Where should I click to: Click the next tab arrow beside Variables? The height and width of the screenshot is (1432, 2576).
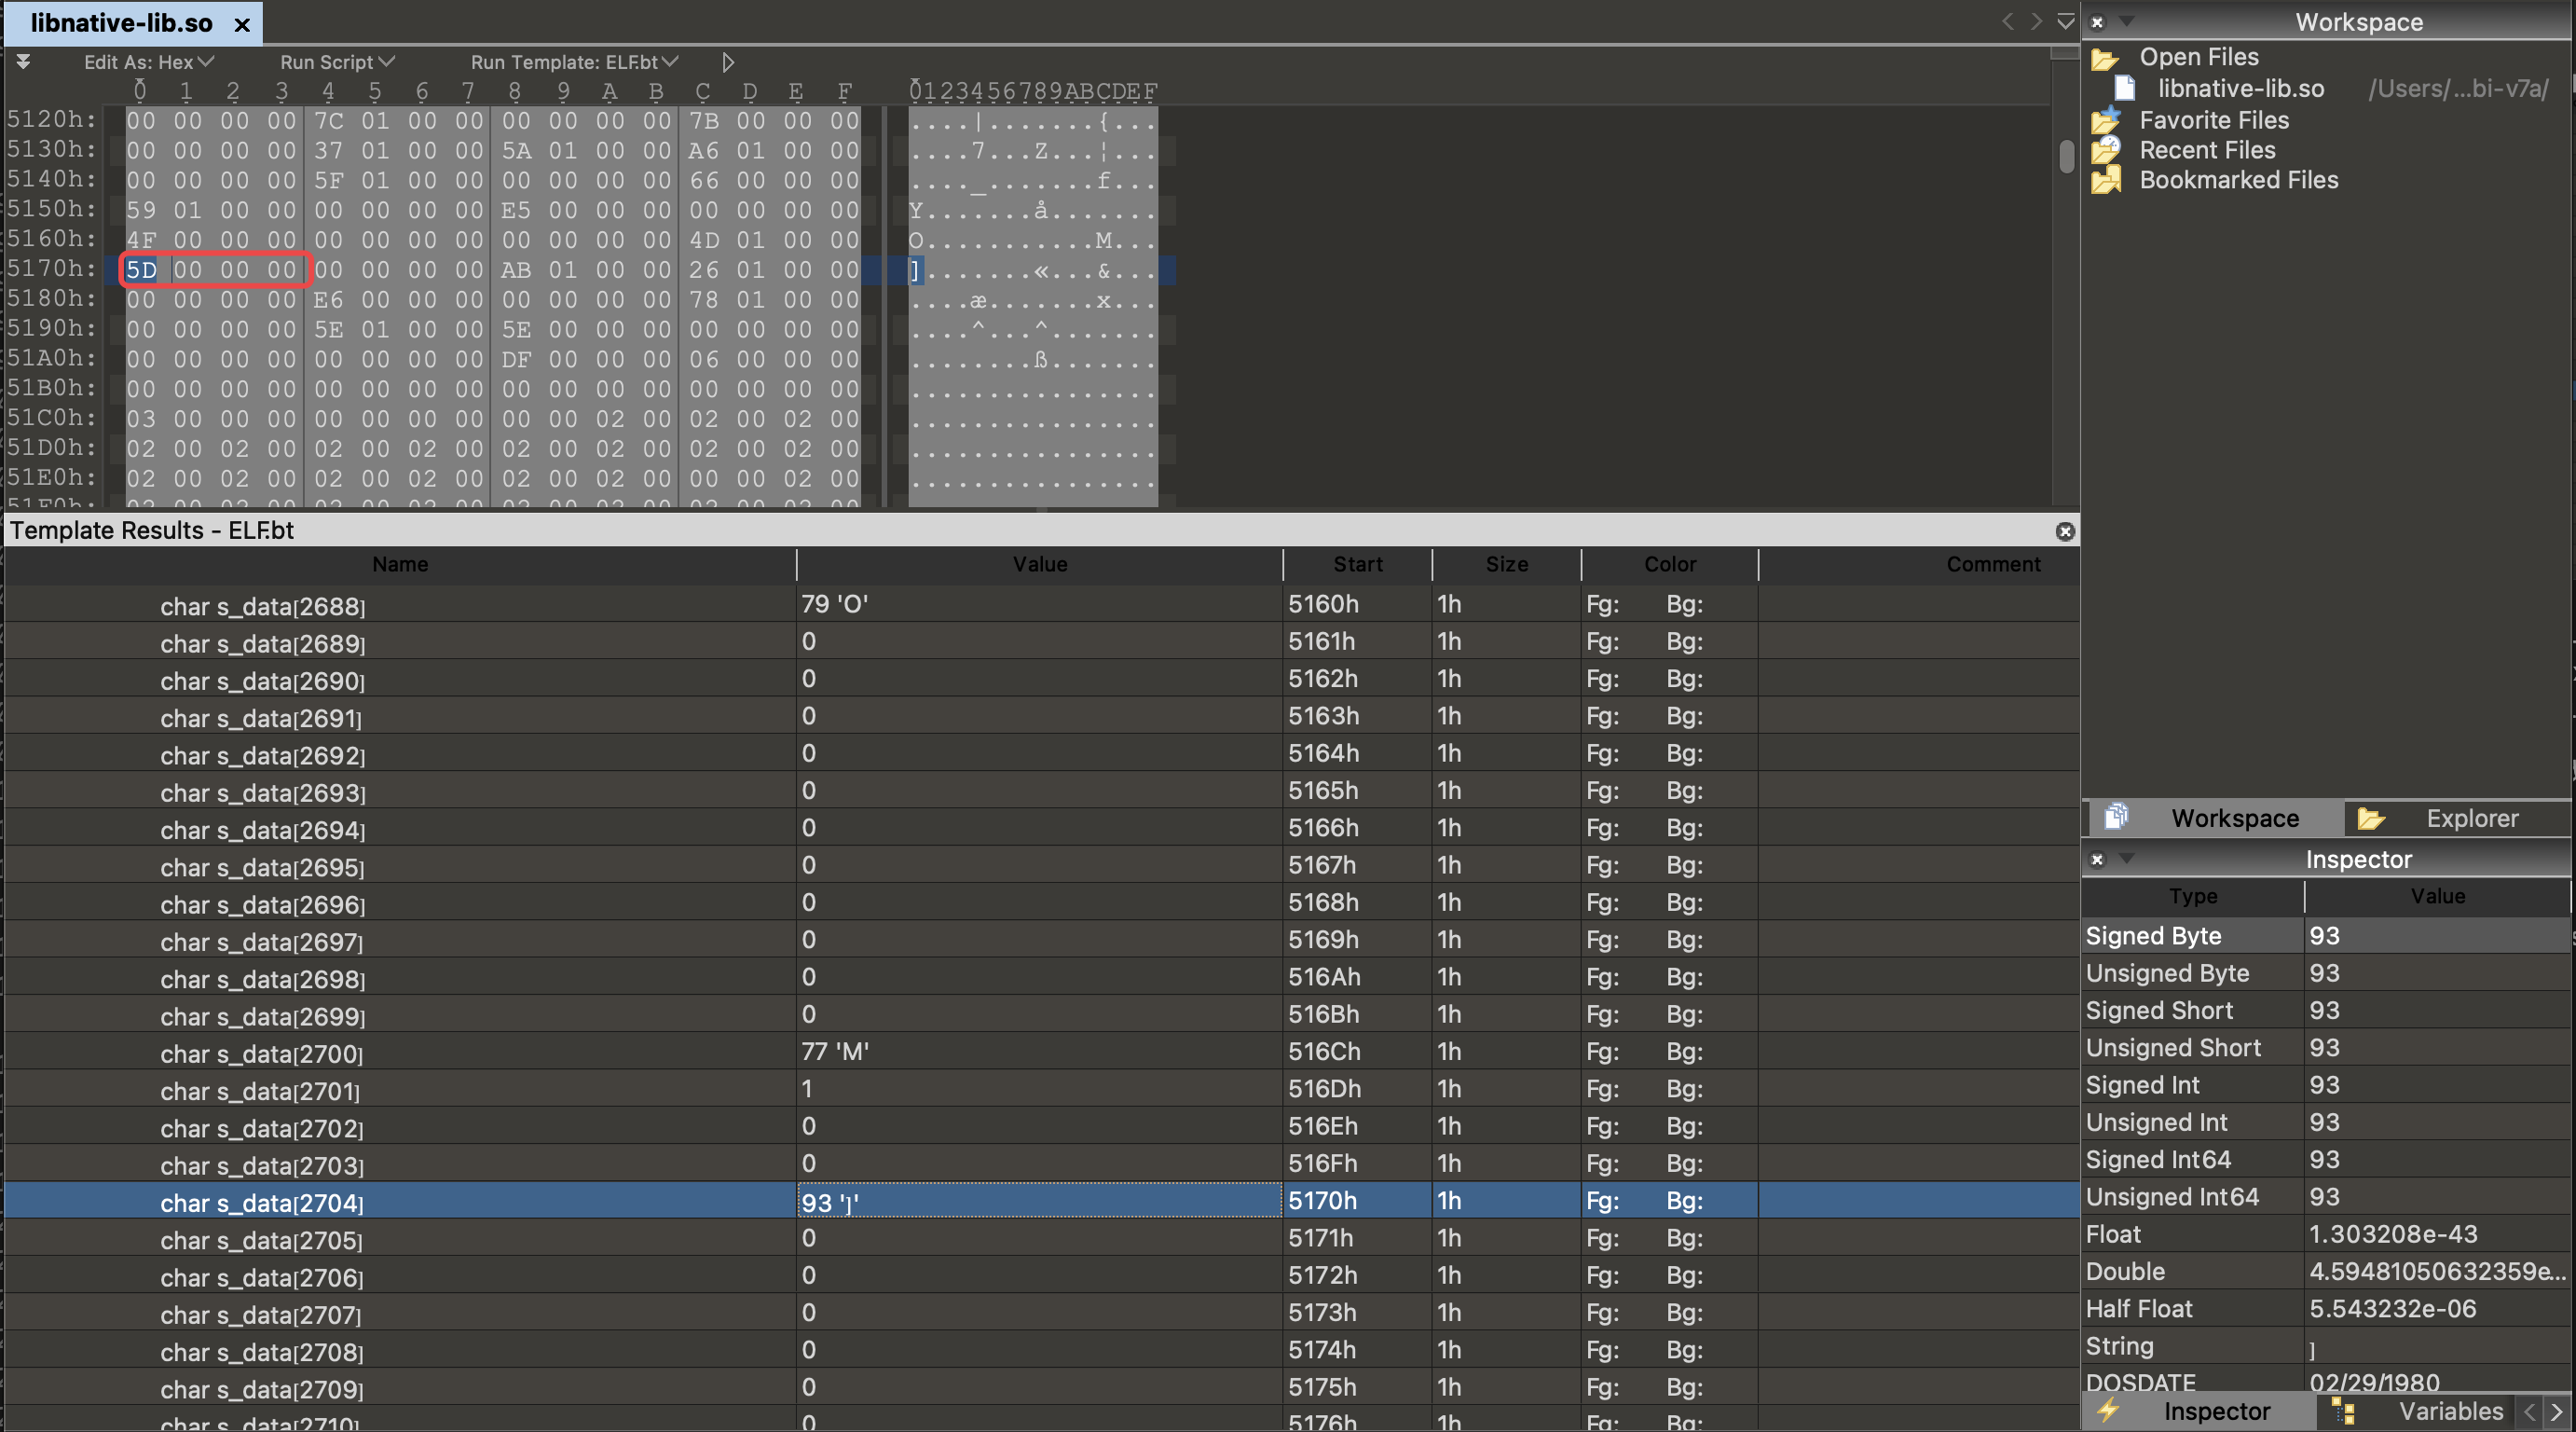tap(2556, 1411)
